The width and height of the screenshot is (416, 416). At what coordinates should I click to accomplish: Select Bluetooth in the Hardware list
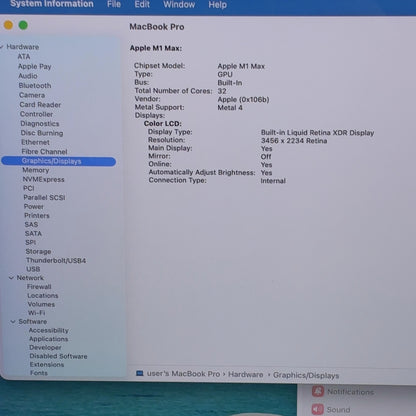(35, 85)
